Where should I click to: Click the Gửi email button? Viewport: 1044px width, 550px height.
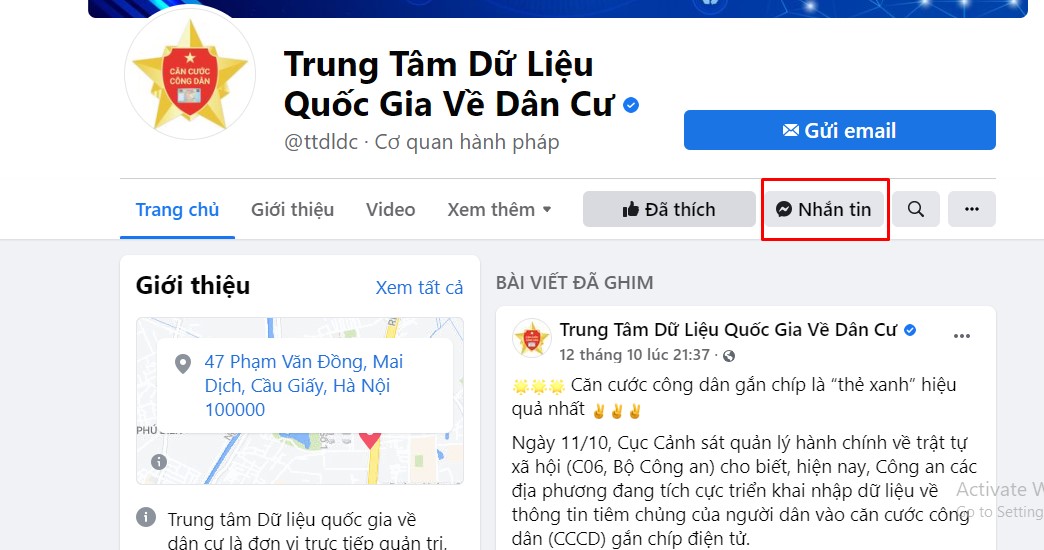[840, 130]
